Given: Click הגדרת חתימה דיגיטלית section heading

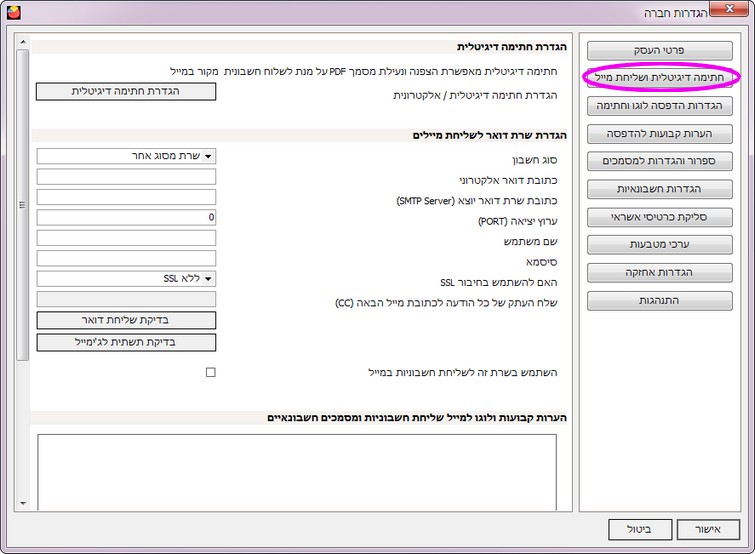Looking at the screenshot, I should 511,47.
